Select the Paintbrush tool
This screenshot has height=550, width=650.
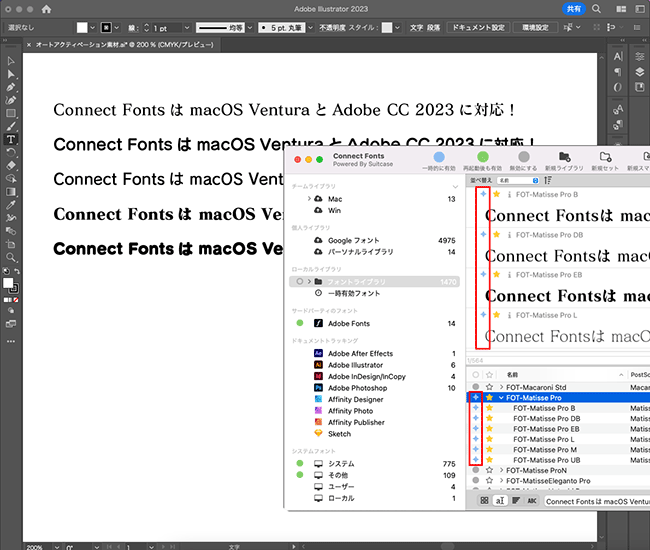(x=11, y=126)
